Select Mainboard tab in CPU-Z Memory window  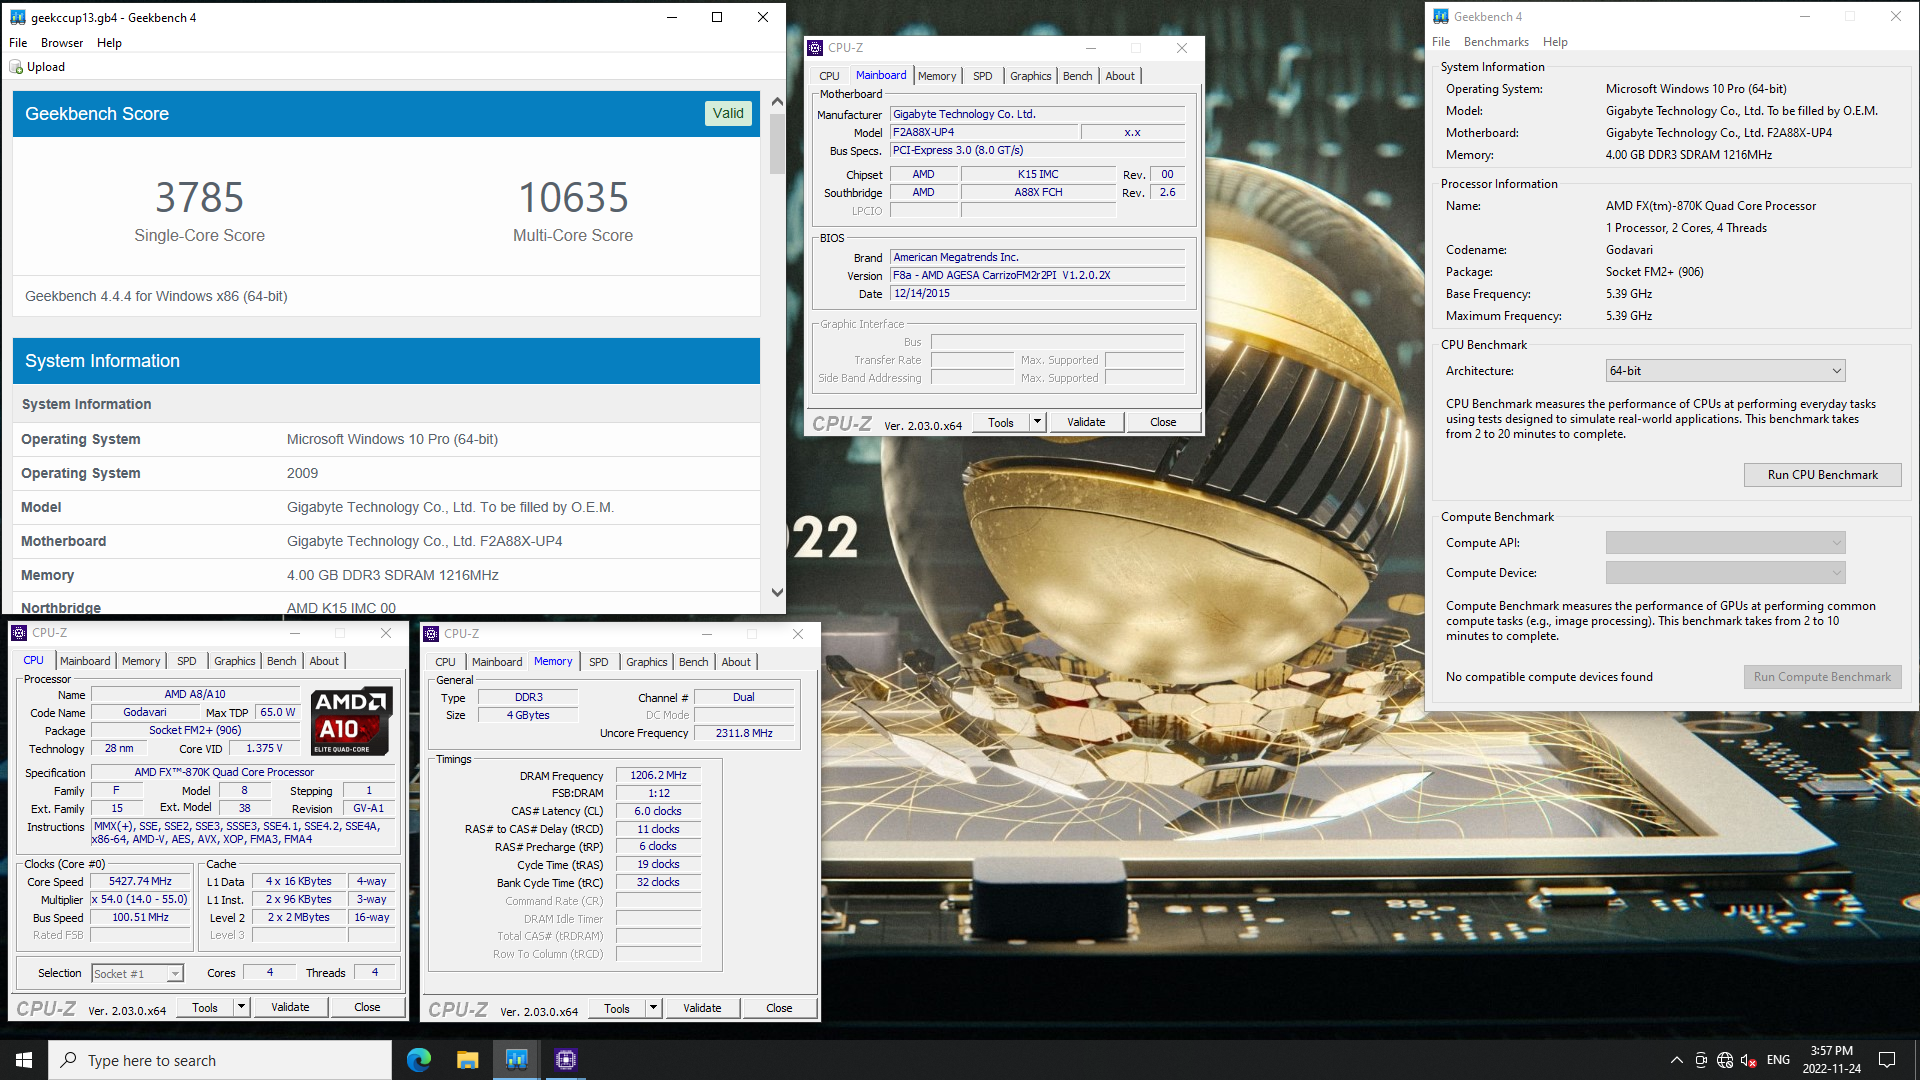click(497, 662)
